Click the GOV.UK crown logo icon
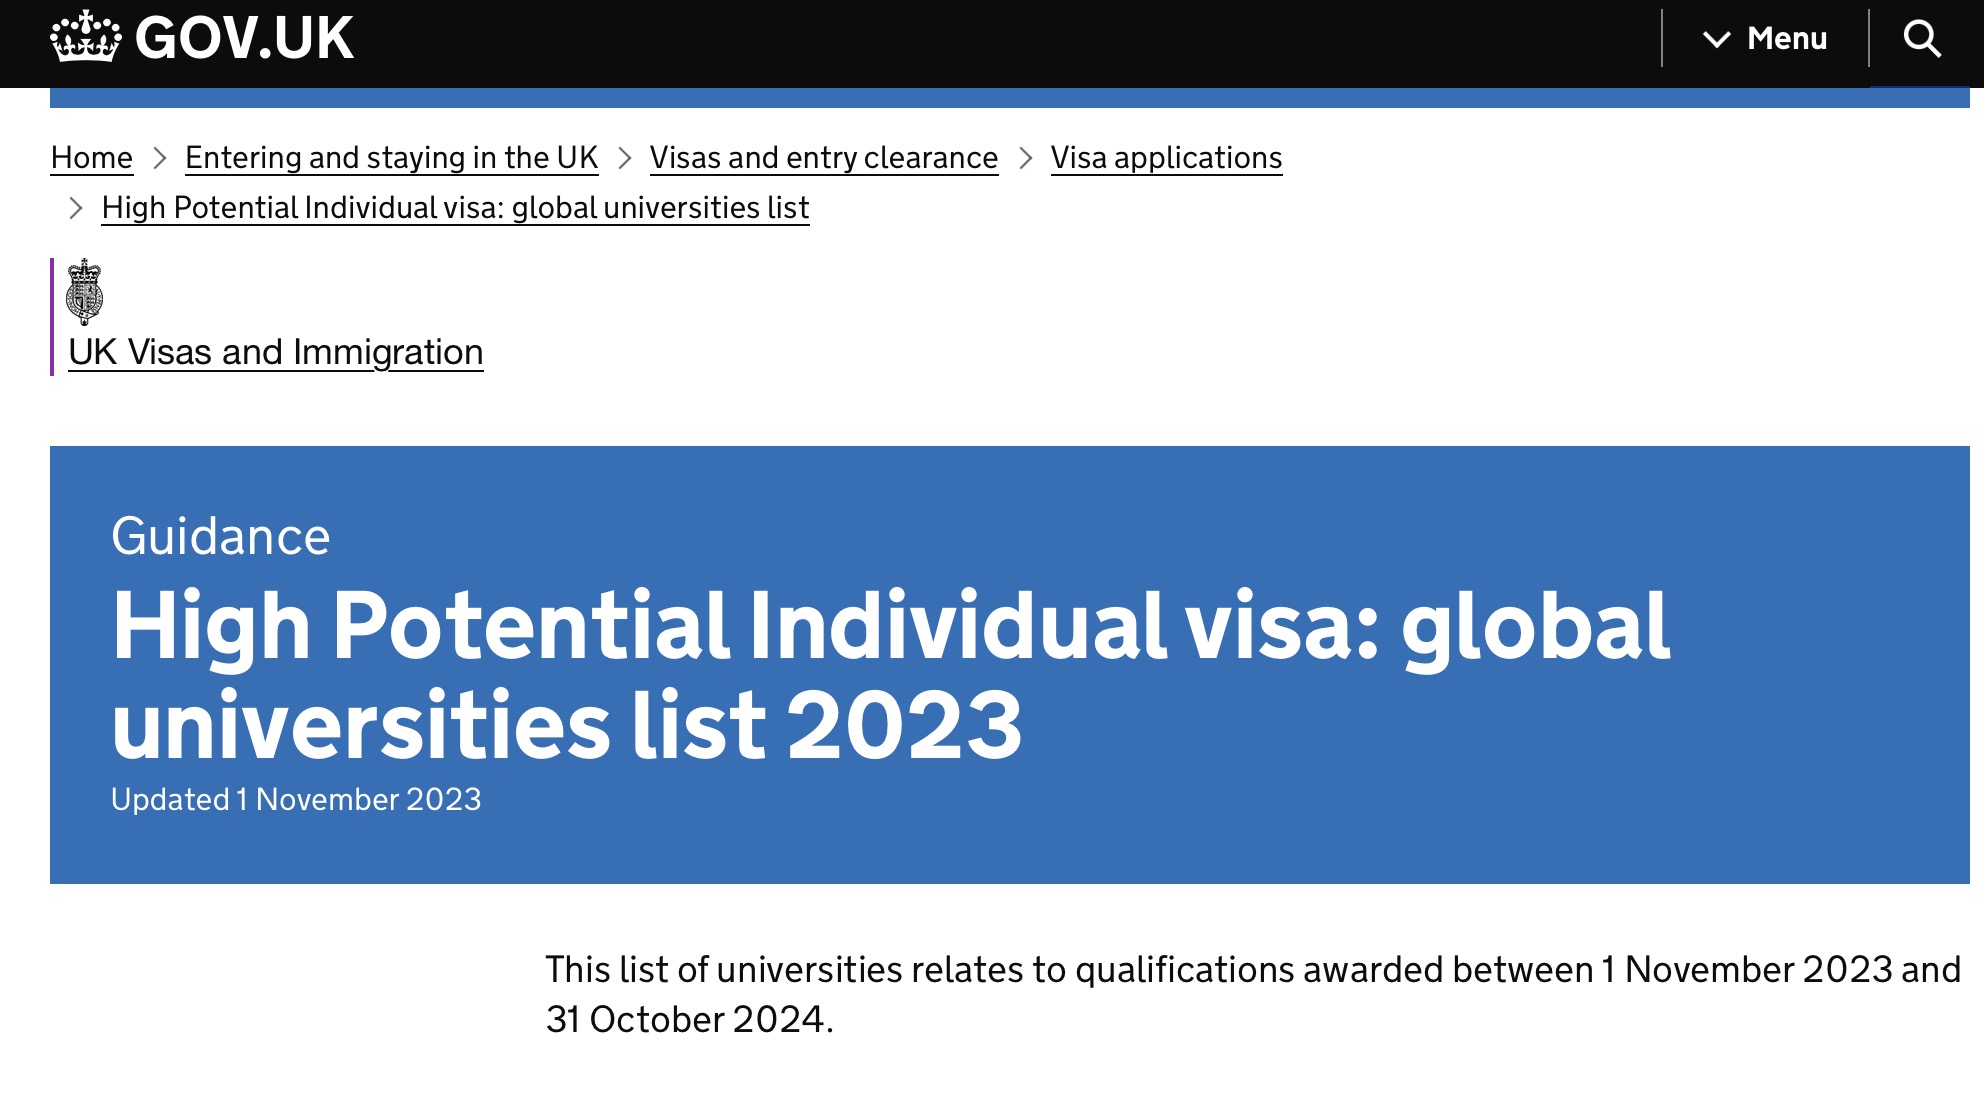This screenshot has height=1096, width=1984. tap(85, 37)
